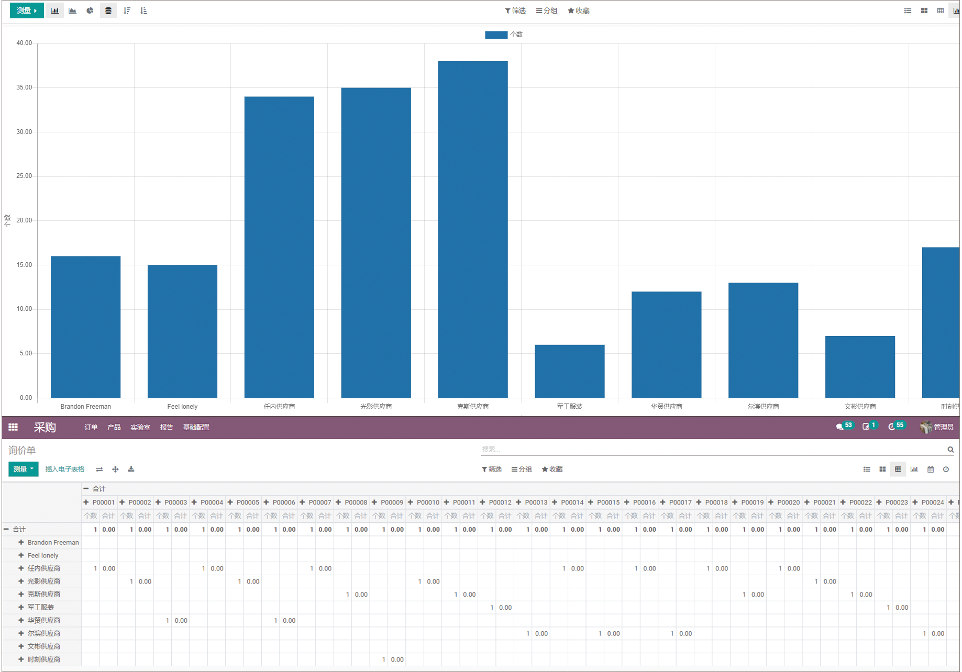The height and width of the screenshot is (672, 962).
Task: Click the blue 个数 legend swatch
Action: click(x=496, y=34)
